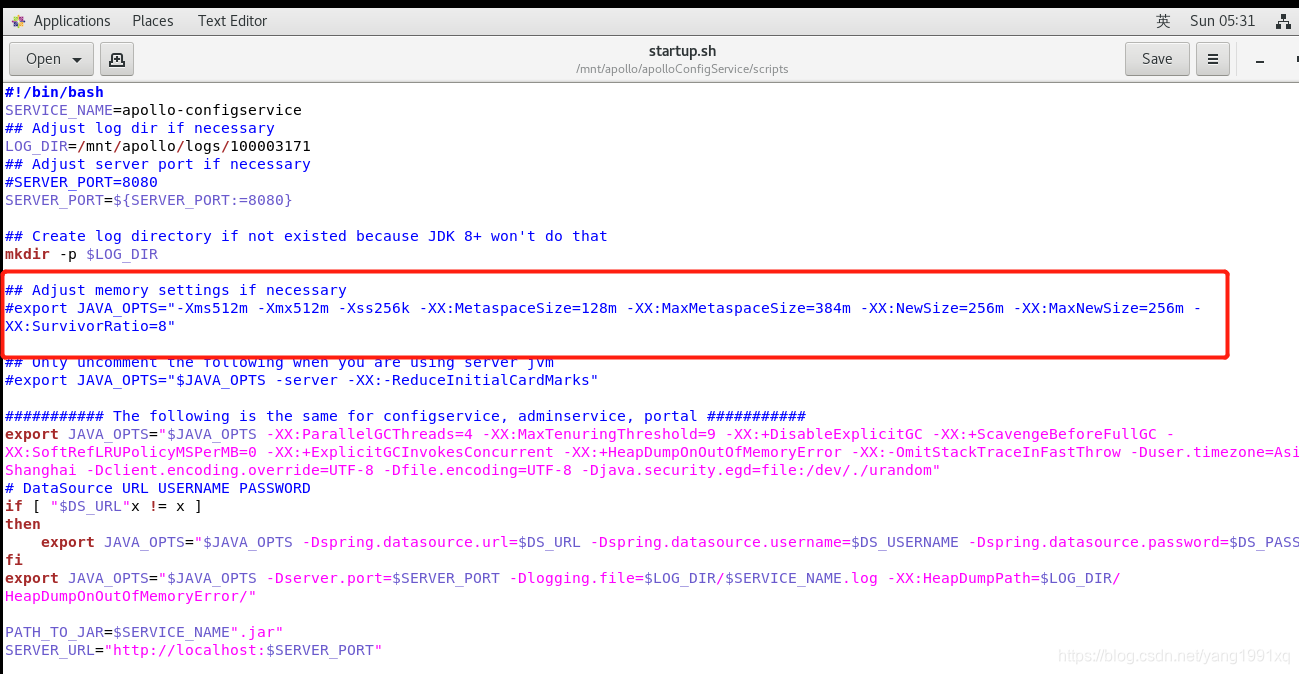
Task: Open the Places menu
Action: tap(153, 21)
